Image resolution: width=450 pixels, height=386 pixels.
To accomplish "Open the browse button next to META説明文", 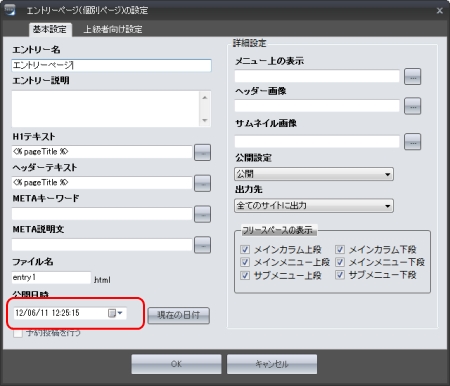I will (202, 245).
